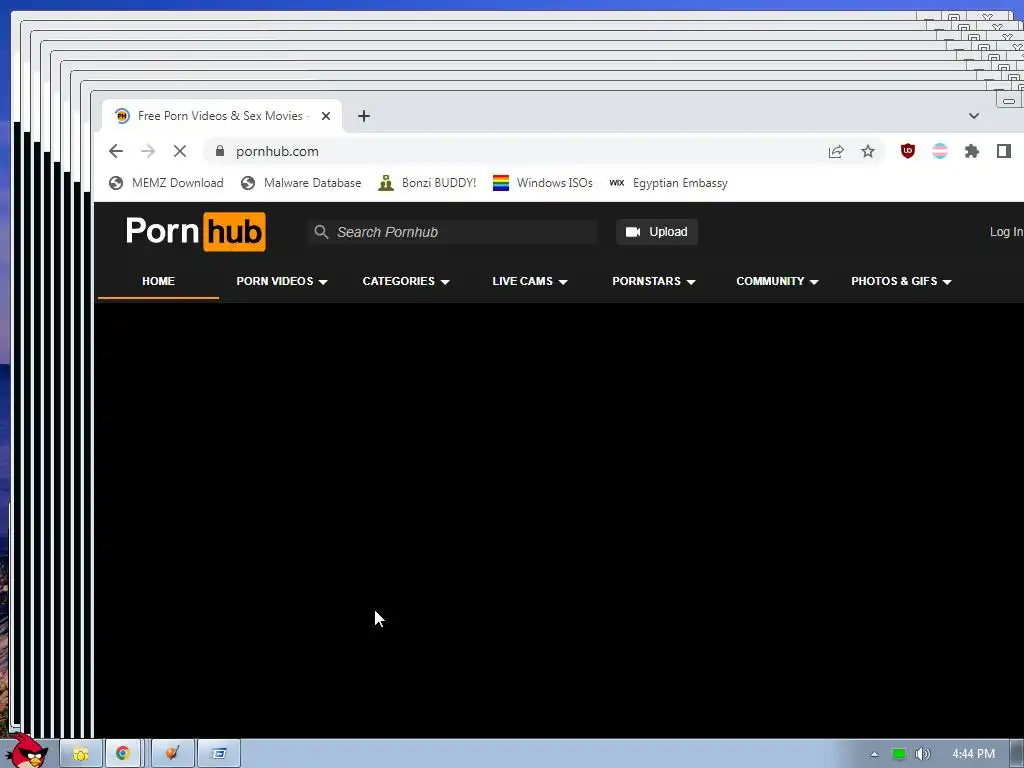This screenshot has height=768, width=1024.
Task: Click the Log In link
Action: pyautogui.click(x=1006, y=232)
